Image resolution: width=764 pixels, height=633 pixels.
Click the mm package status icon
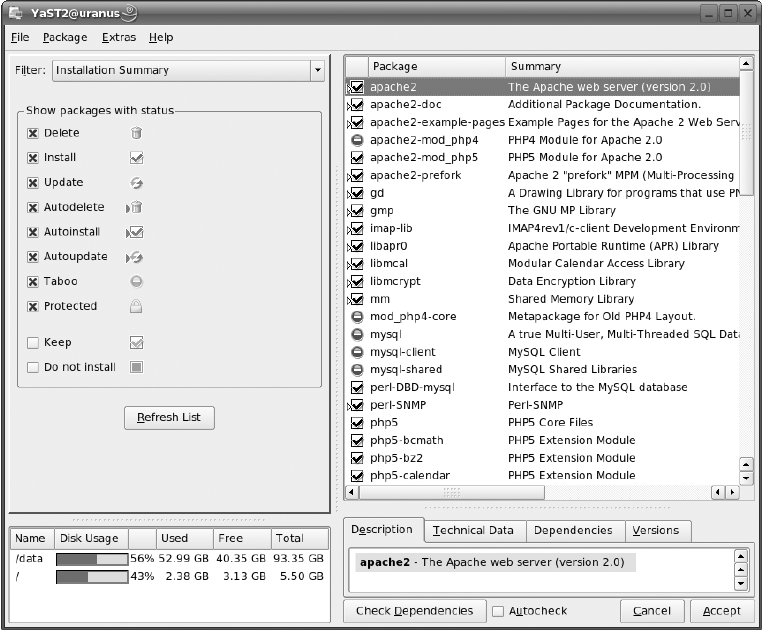[x=356, y=299]
